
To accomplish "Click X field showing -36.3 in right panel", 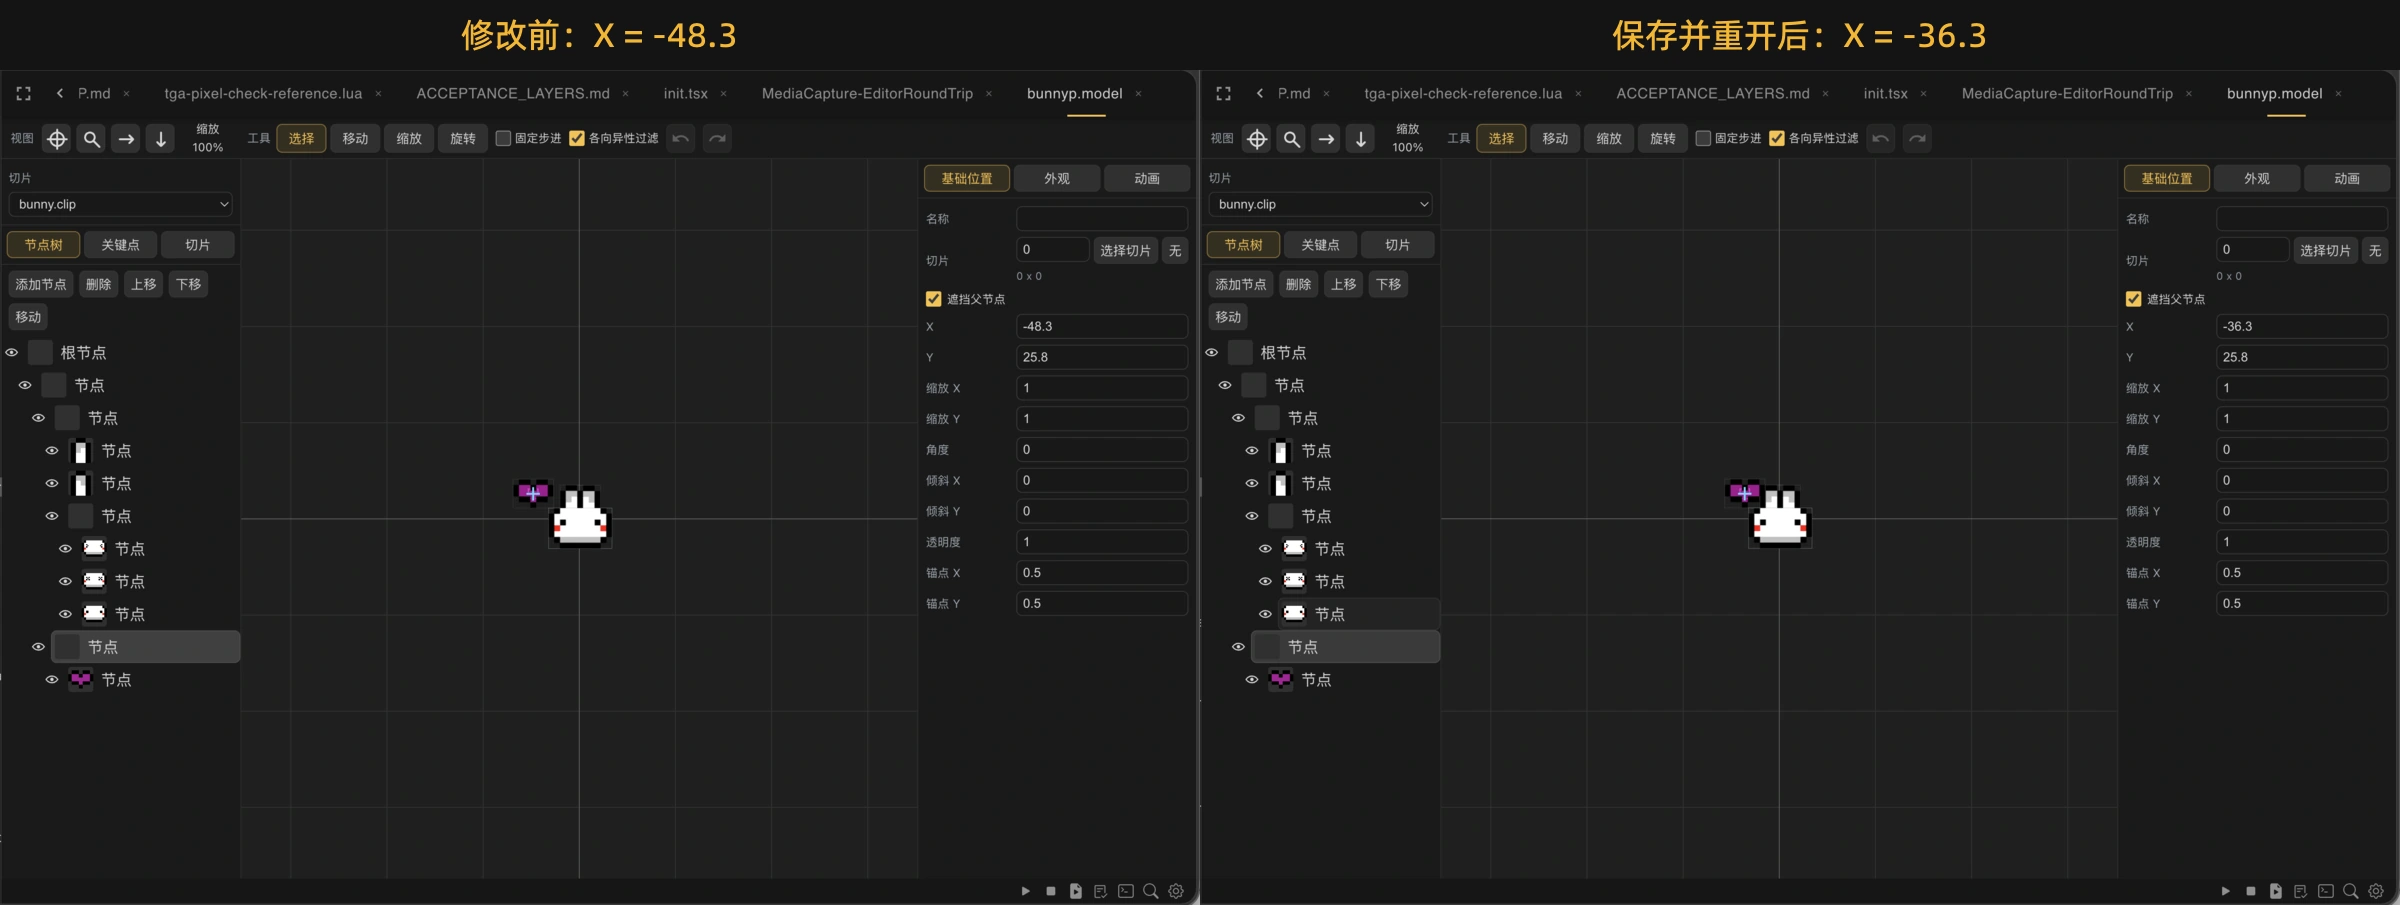I will (2302, 326).
